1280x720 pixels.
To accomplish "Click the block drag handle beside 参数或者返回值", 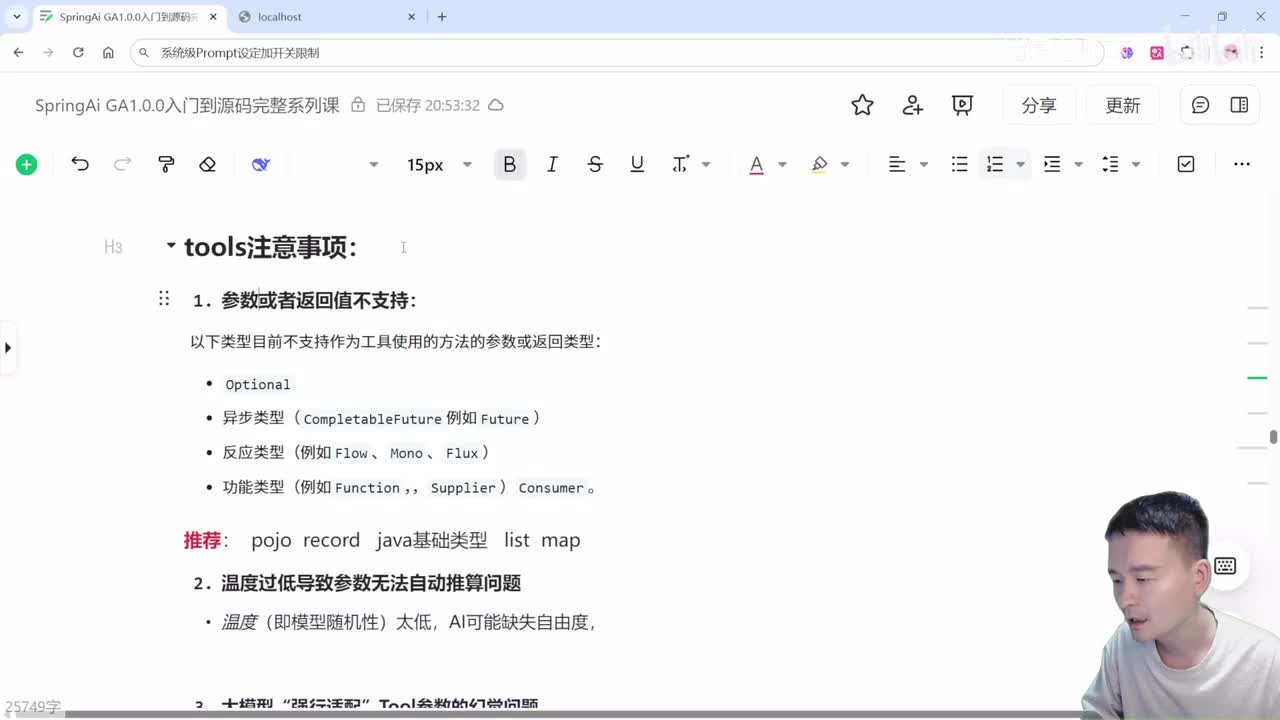I will point(164,299).
